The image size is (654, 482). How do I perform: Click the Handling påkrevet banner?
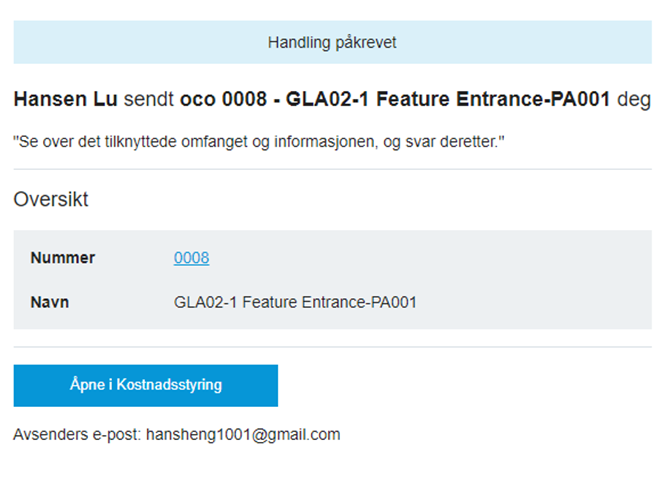point(332,43)
